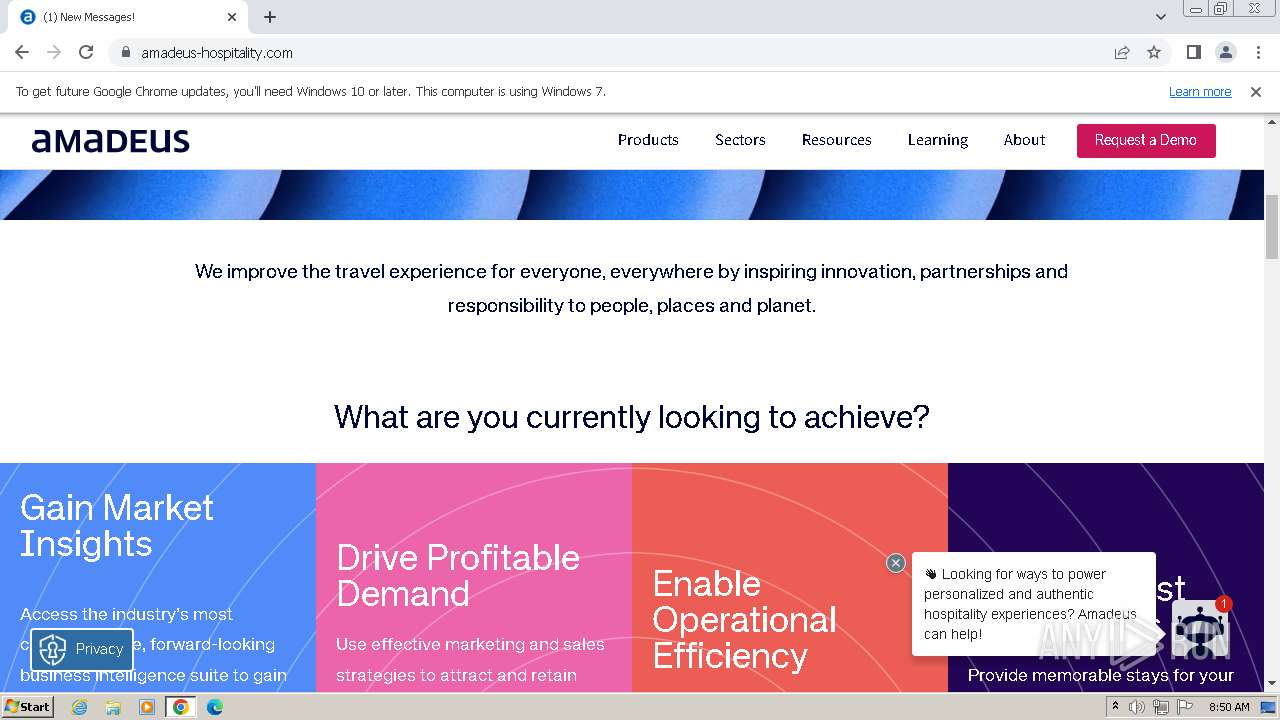
Task: Open the volume speaker tray icon
Action: [1137, 707]
